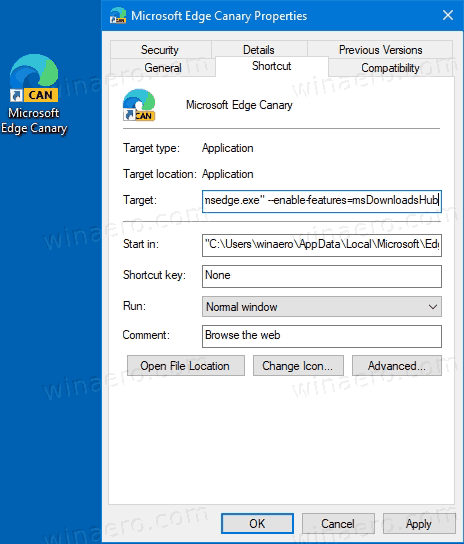Select the Shortcut tab

[272, 66]
